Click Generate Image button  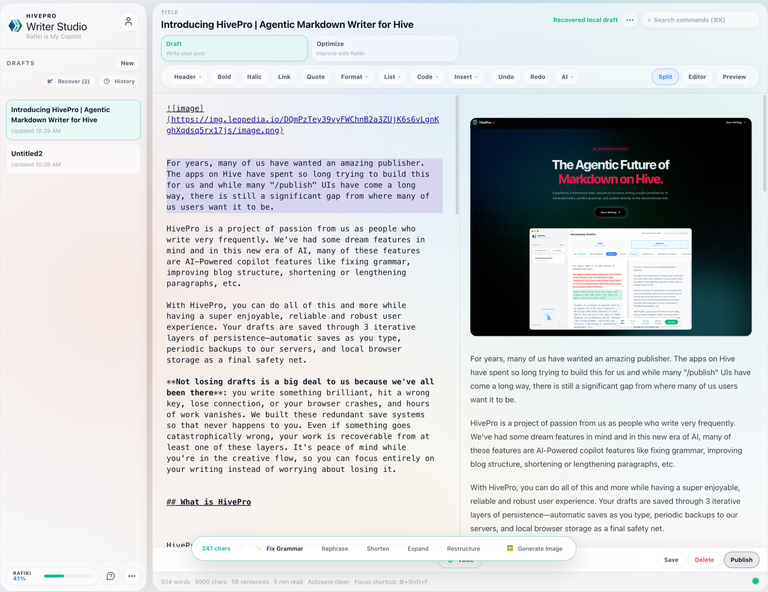coord(534,548)
